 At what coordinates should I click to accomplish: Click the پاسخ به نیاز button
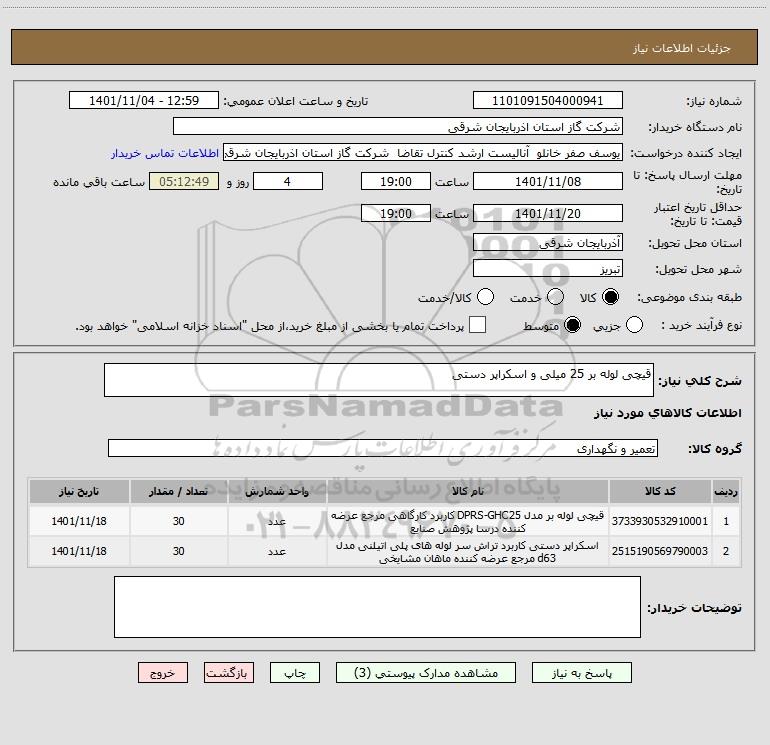pyautogui.click(x=582, y=673)
